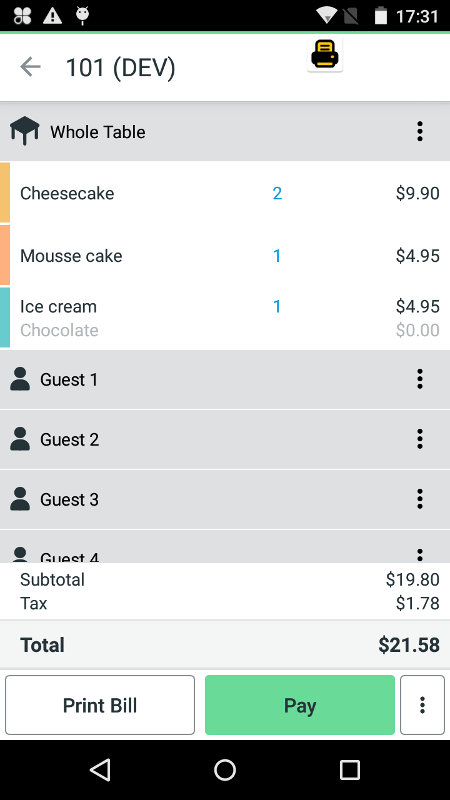The height and width of the screenshot is (800, 450).
Task: Tap the Android home button
Action: click(x=225, y=769)
